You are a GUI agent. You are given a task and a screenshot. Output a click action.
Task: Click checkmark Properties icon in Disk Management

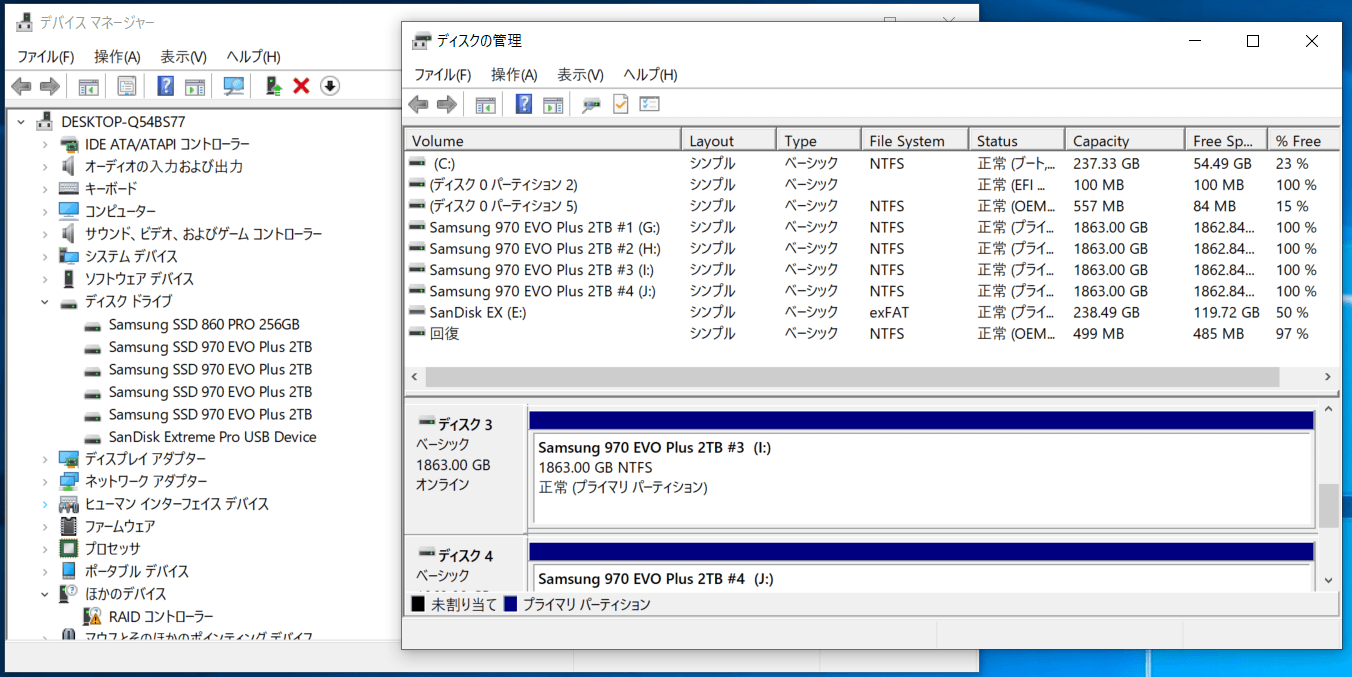pos(620,104)
